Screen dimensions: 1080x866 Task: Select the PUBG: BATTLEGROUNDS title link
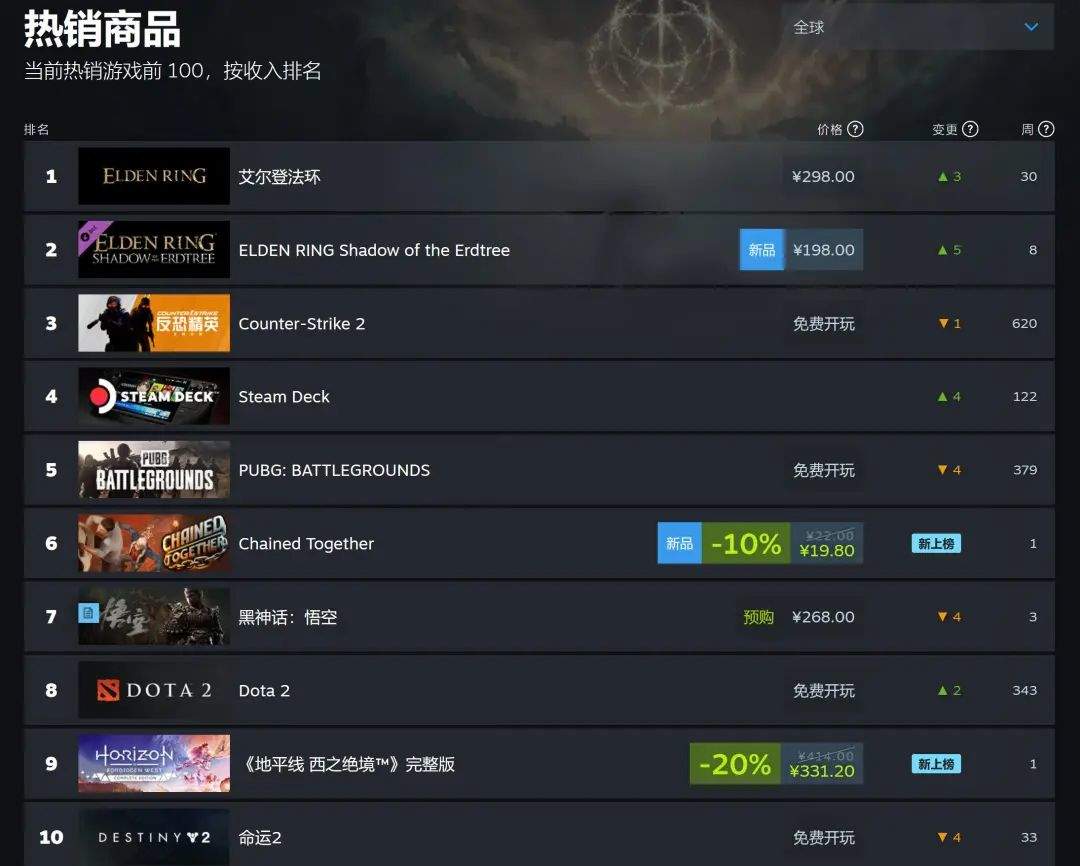coord(334,470)
